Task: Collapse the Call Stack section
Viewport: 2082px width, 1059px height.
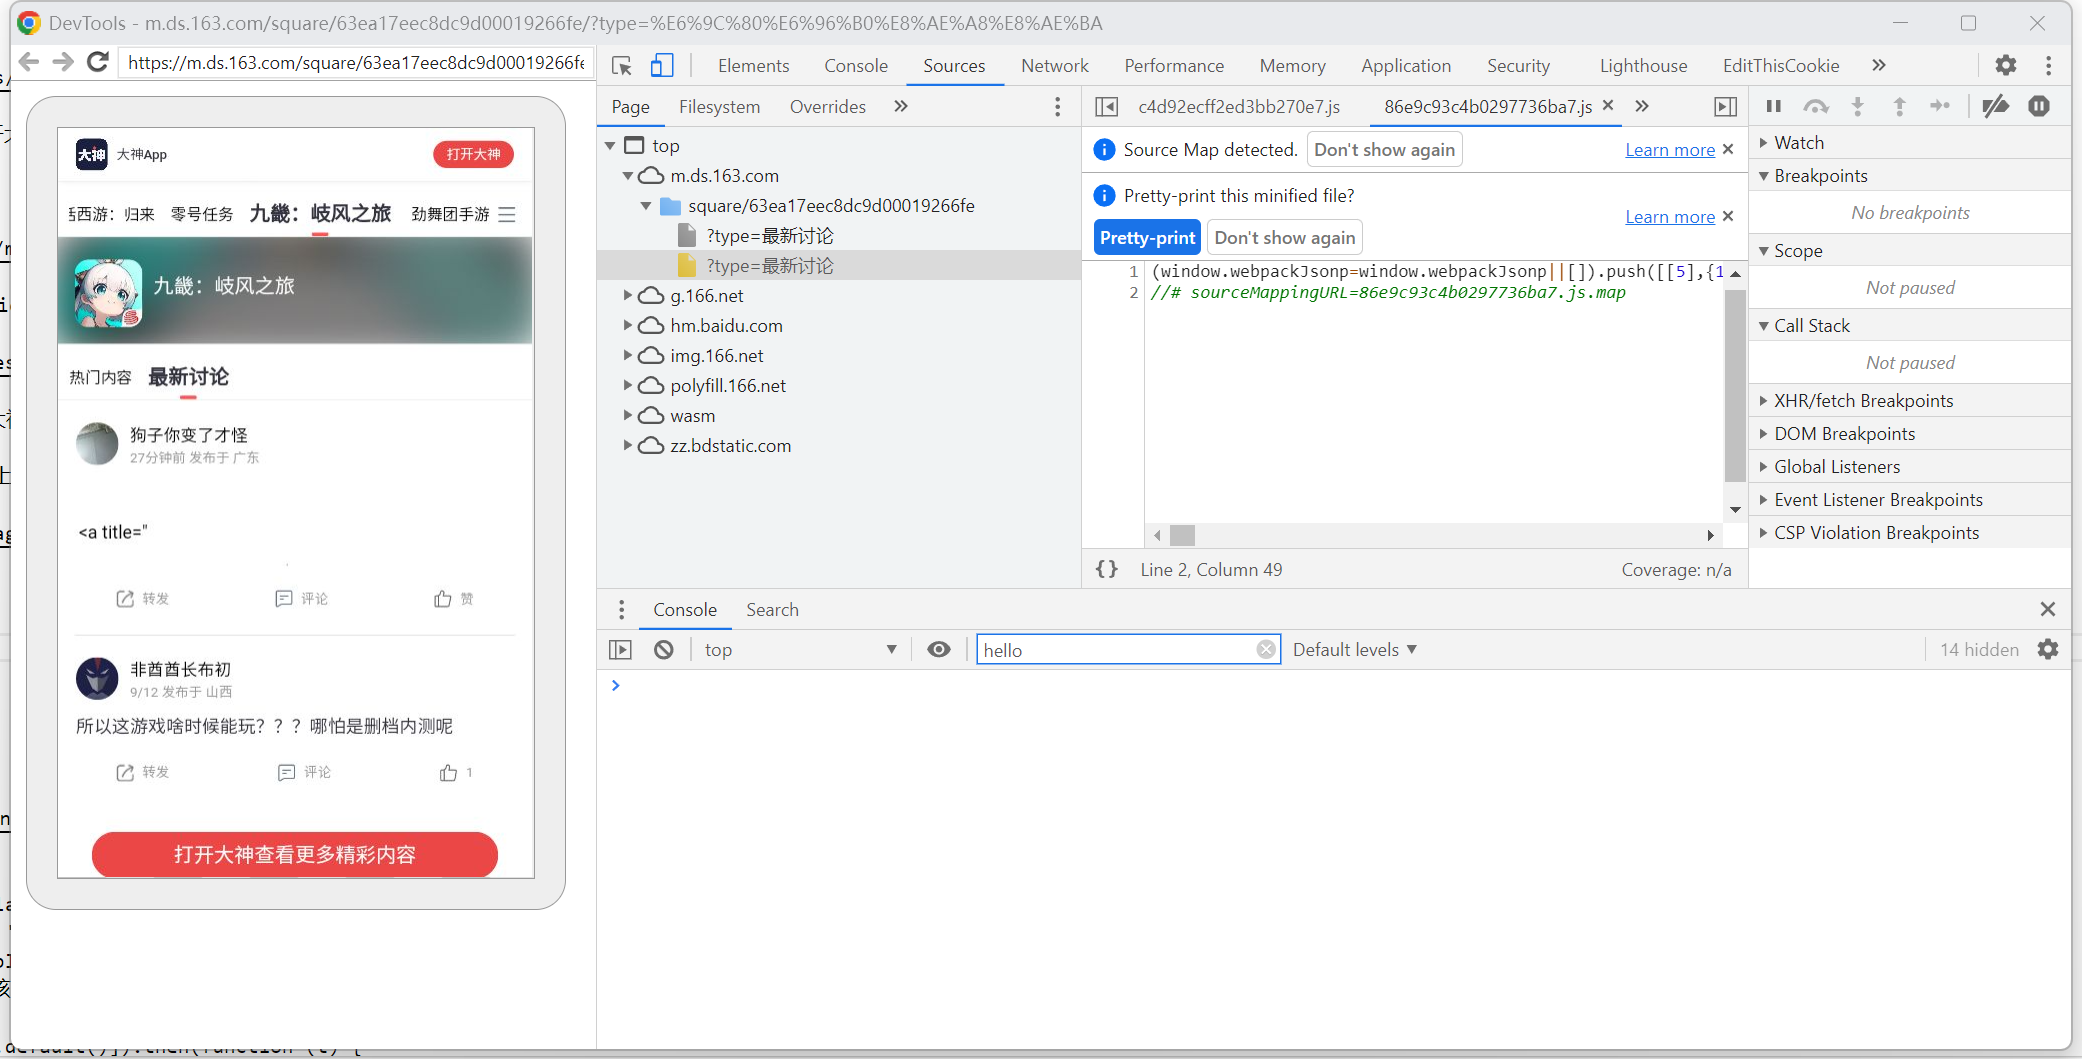Action: (x=1764, y=326)
